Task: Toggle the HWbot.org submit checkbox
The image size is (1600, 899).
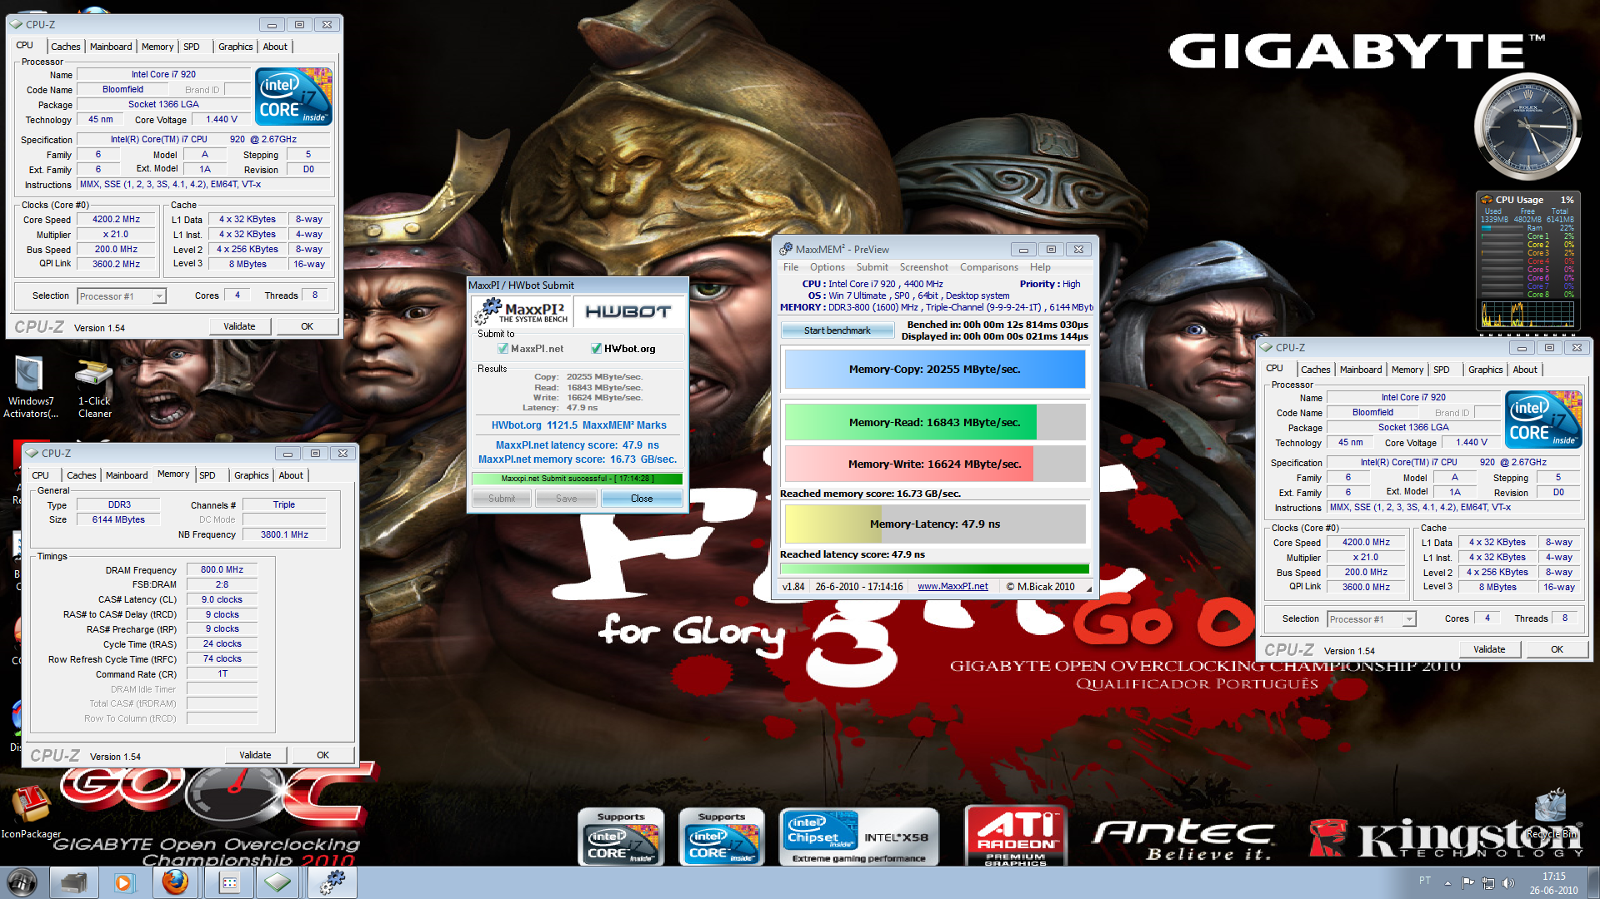Action: coord(596,349)
